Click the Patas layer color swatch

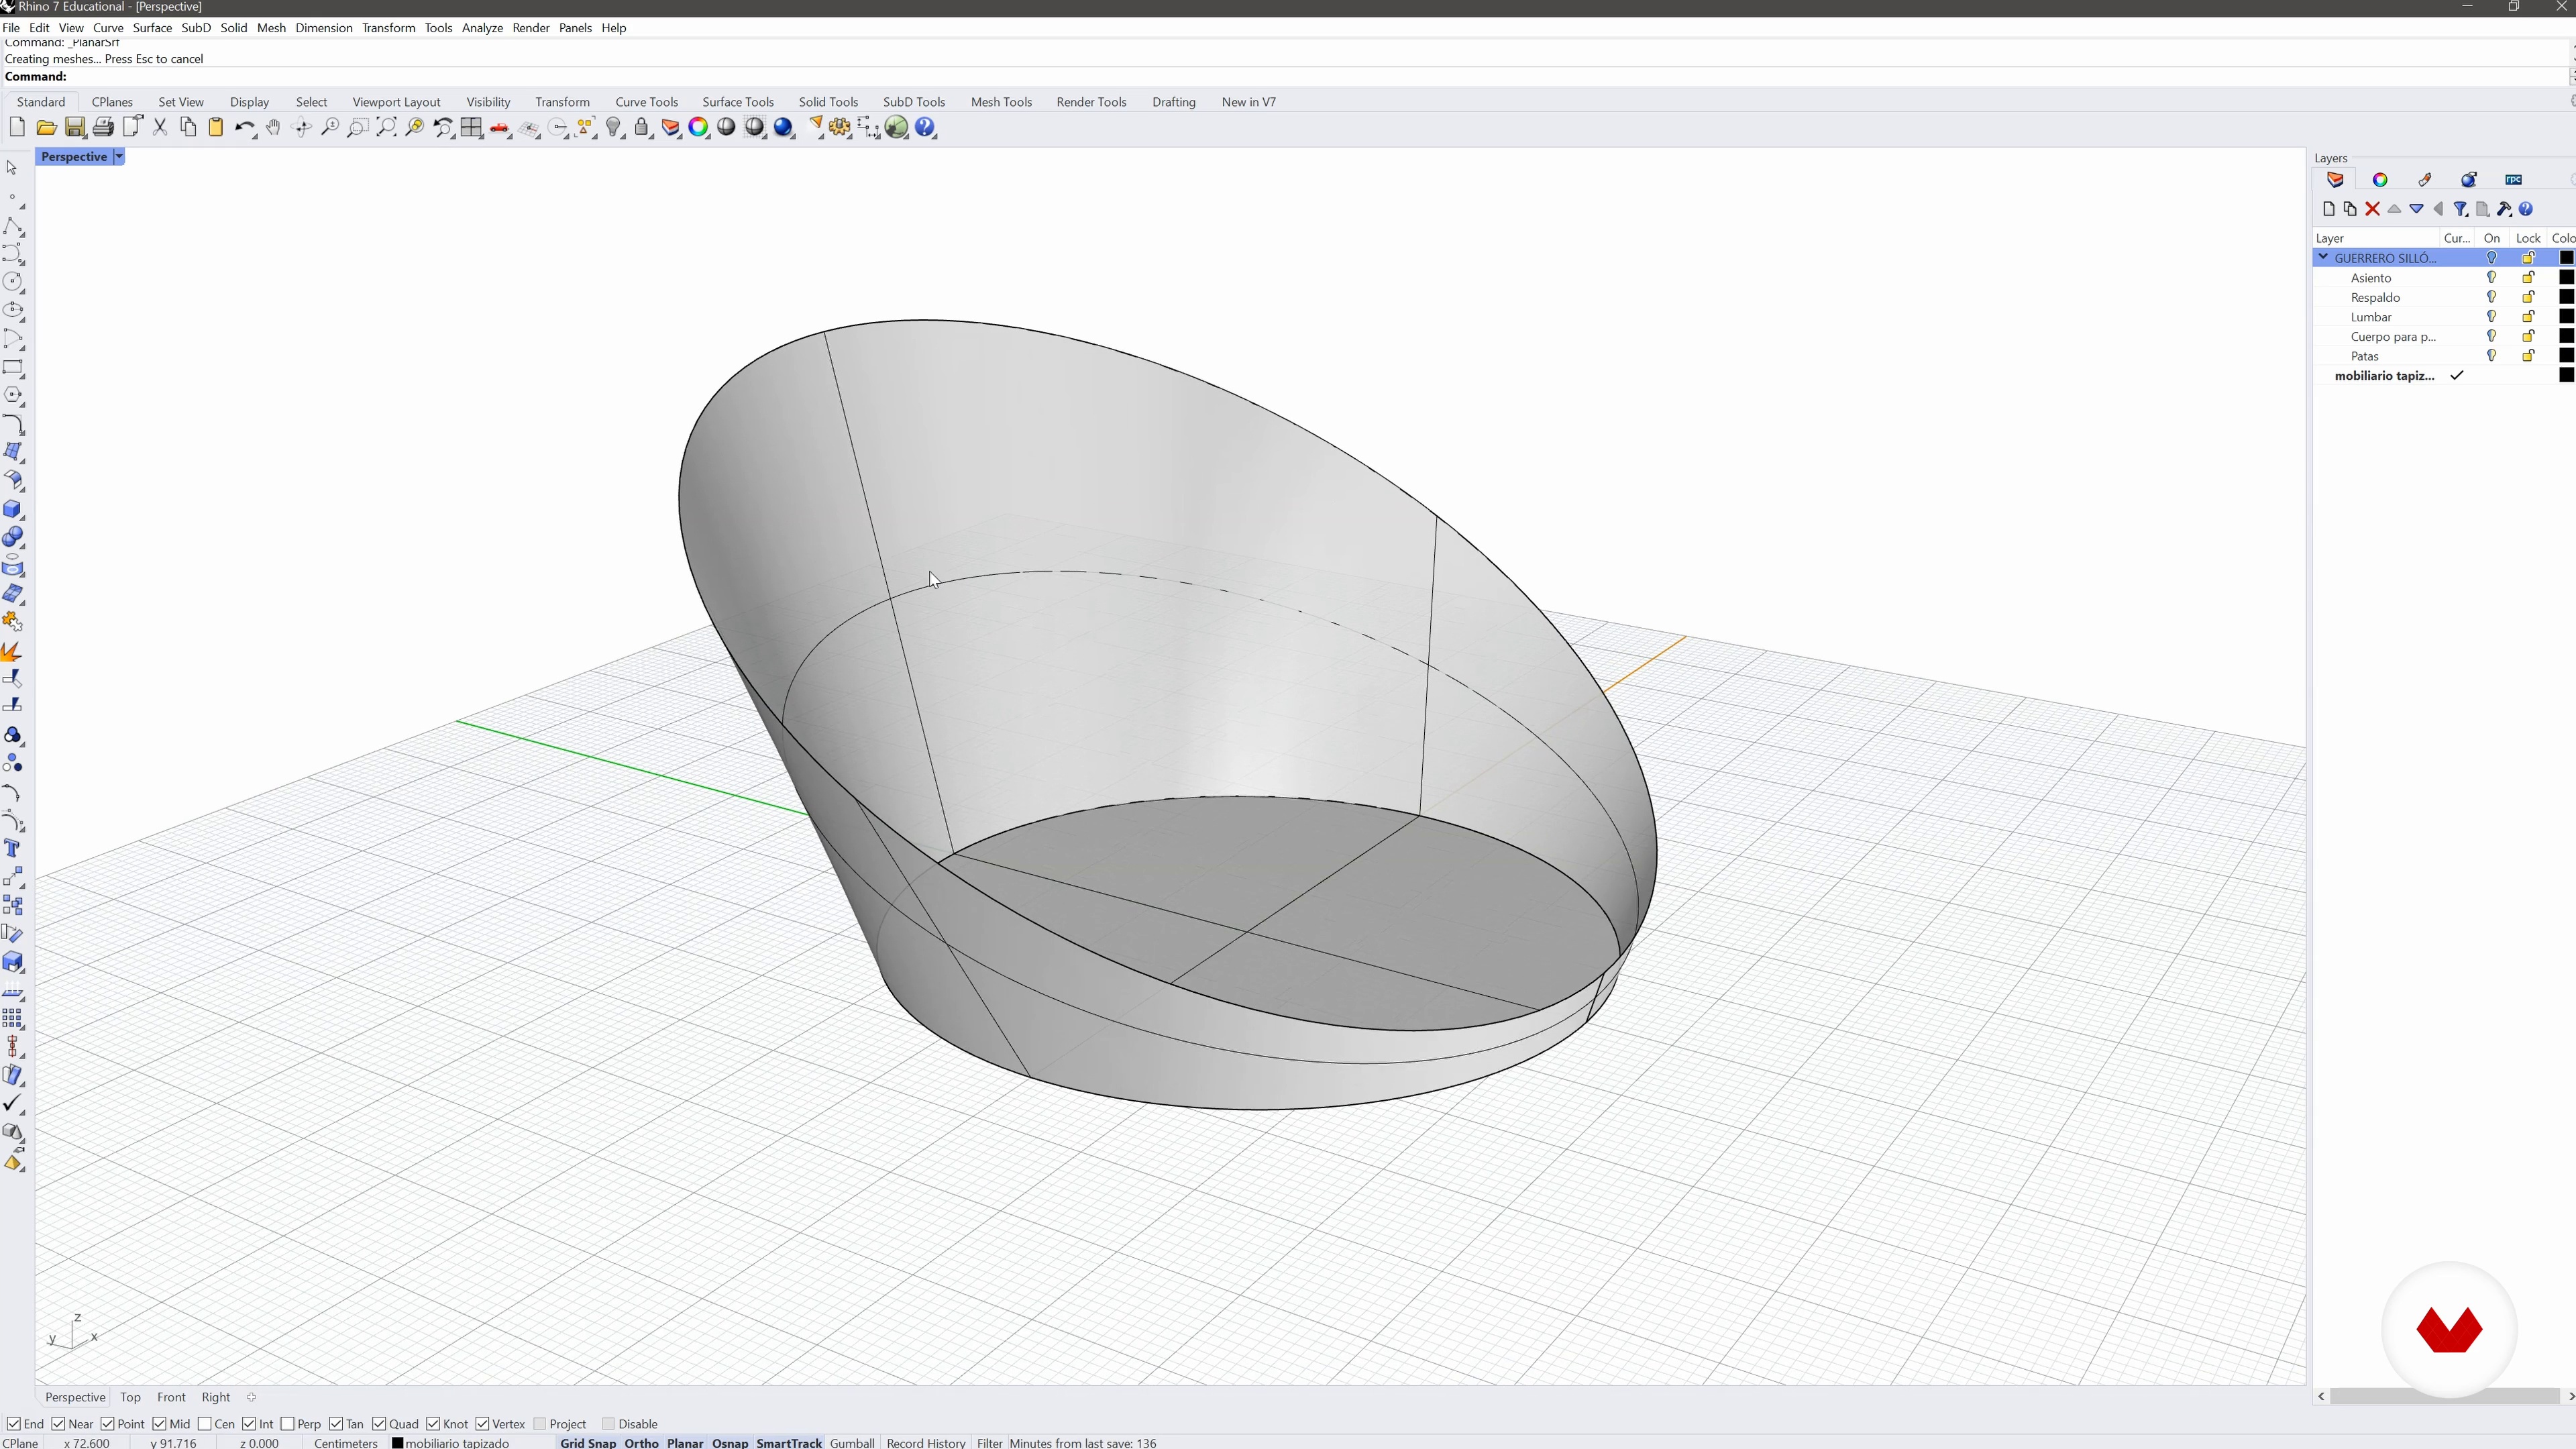tap(2566, 356)
